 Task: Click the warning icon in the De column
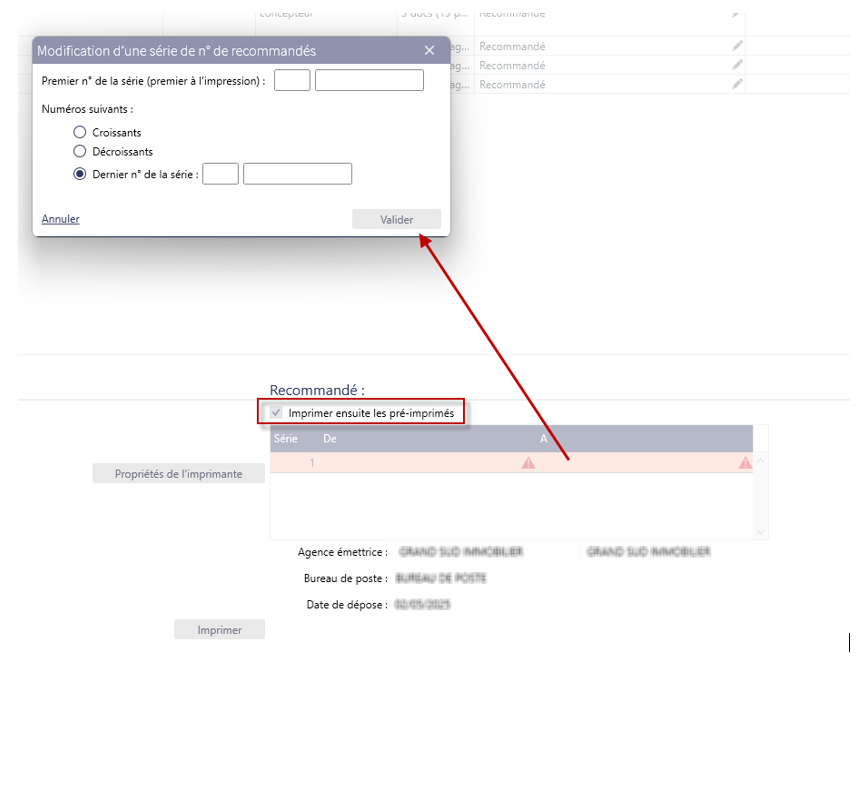coord(528,463)
